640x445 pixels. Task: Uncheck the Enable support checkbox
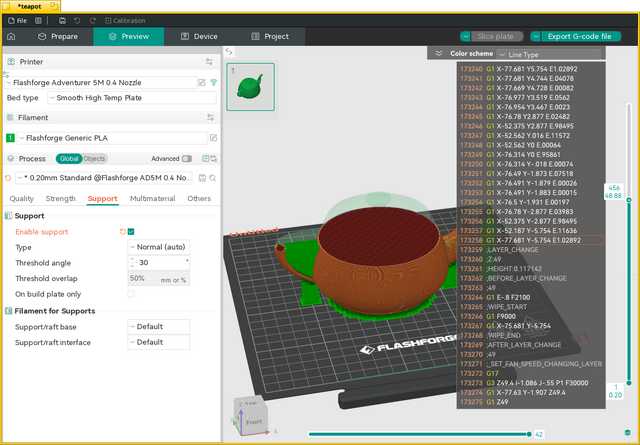pos(131,231)
